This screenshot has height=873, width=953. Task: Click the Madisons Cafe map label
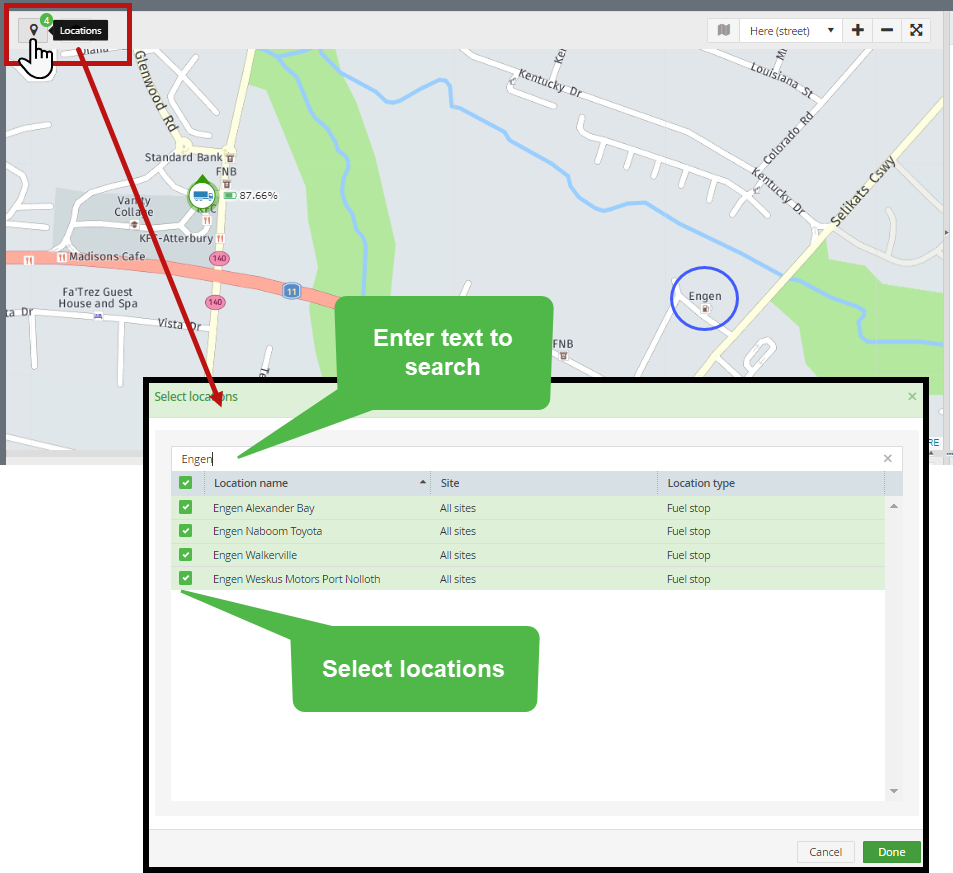coord(107,257)
